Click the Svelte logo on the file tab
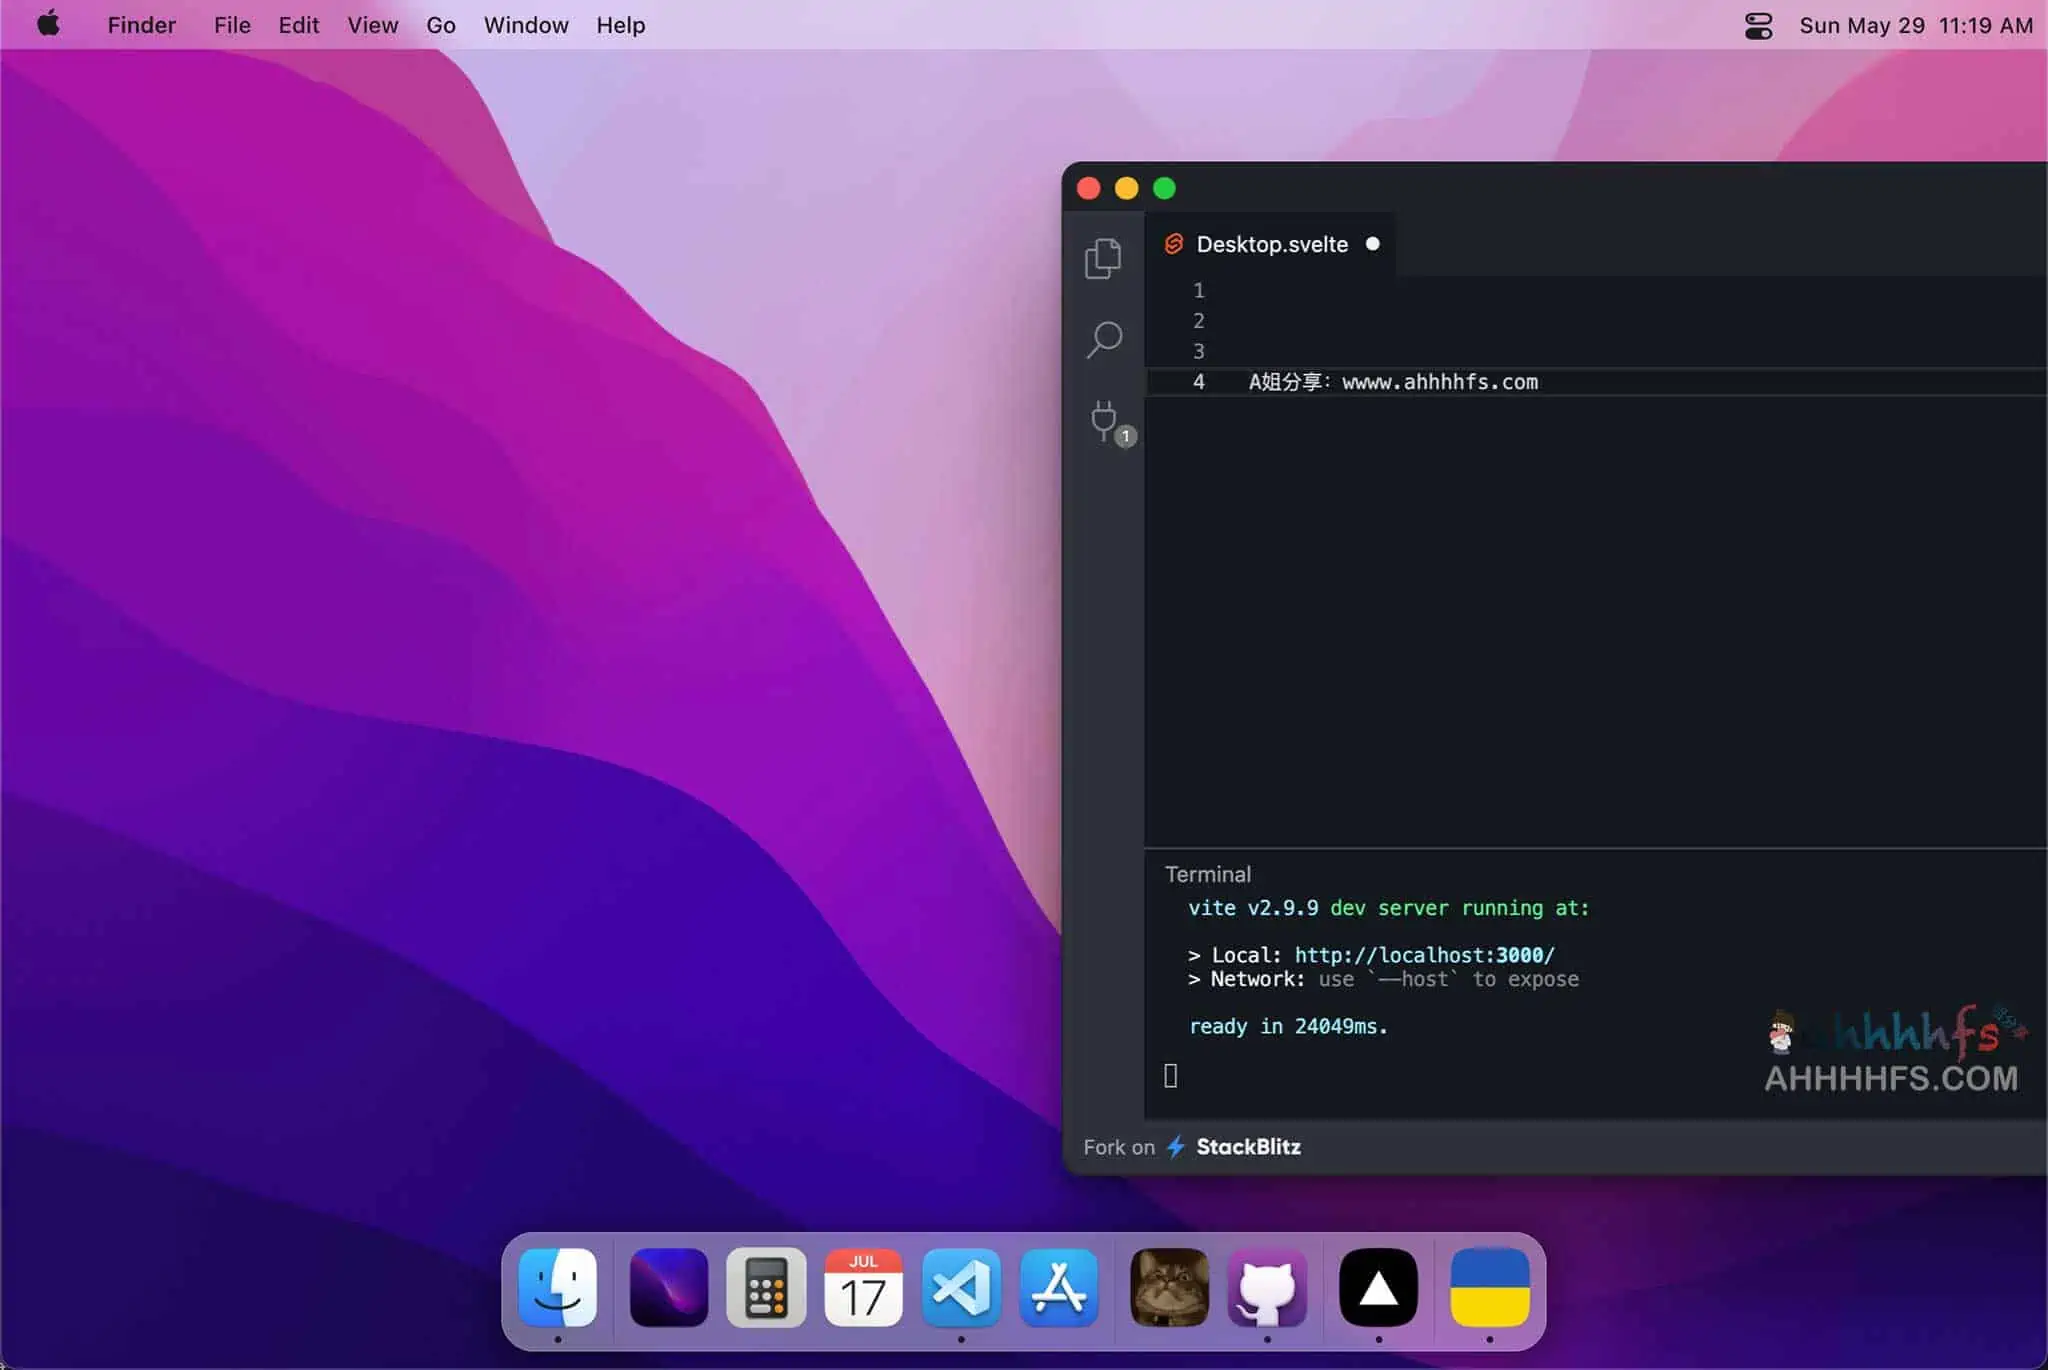The width and height of the screenshot is (2048, 1370). pyautogui.click(x=1175, y=244)
